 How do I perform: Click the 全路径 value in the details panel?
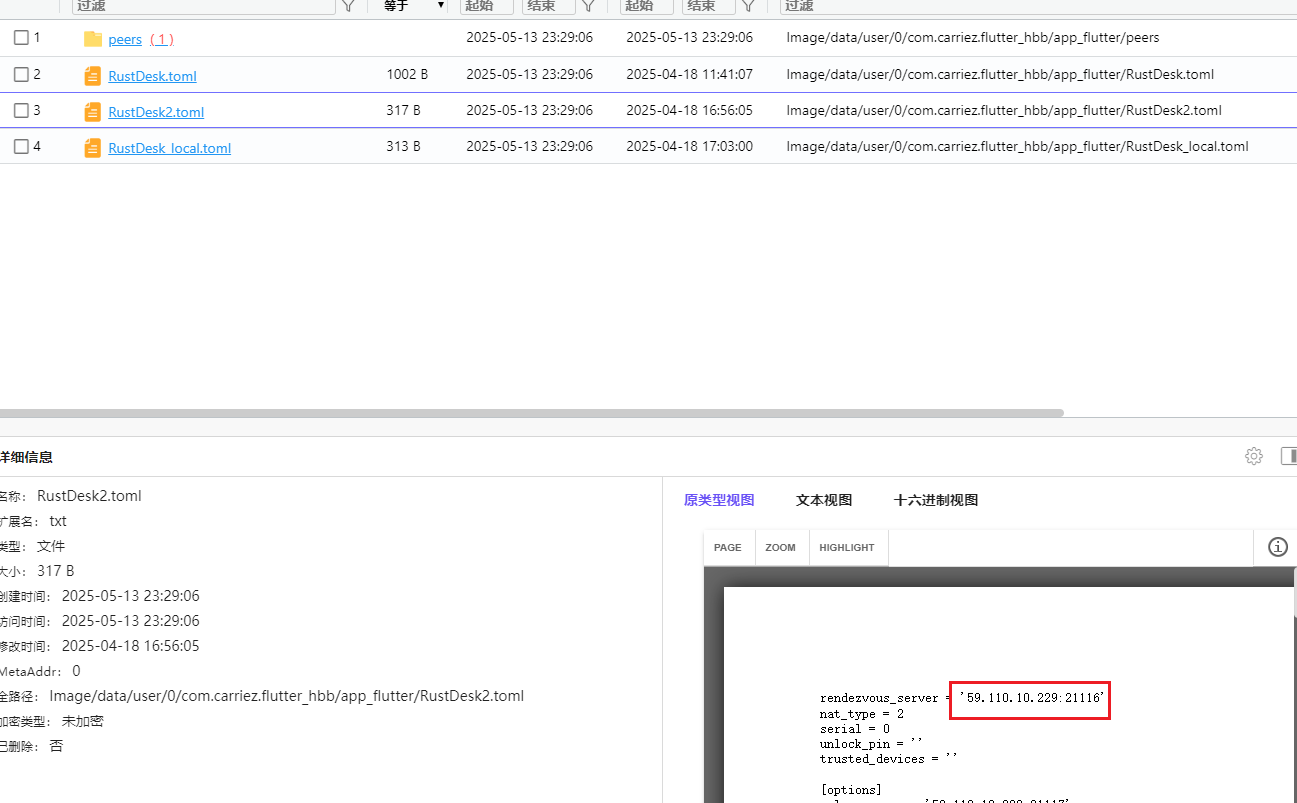287,696
